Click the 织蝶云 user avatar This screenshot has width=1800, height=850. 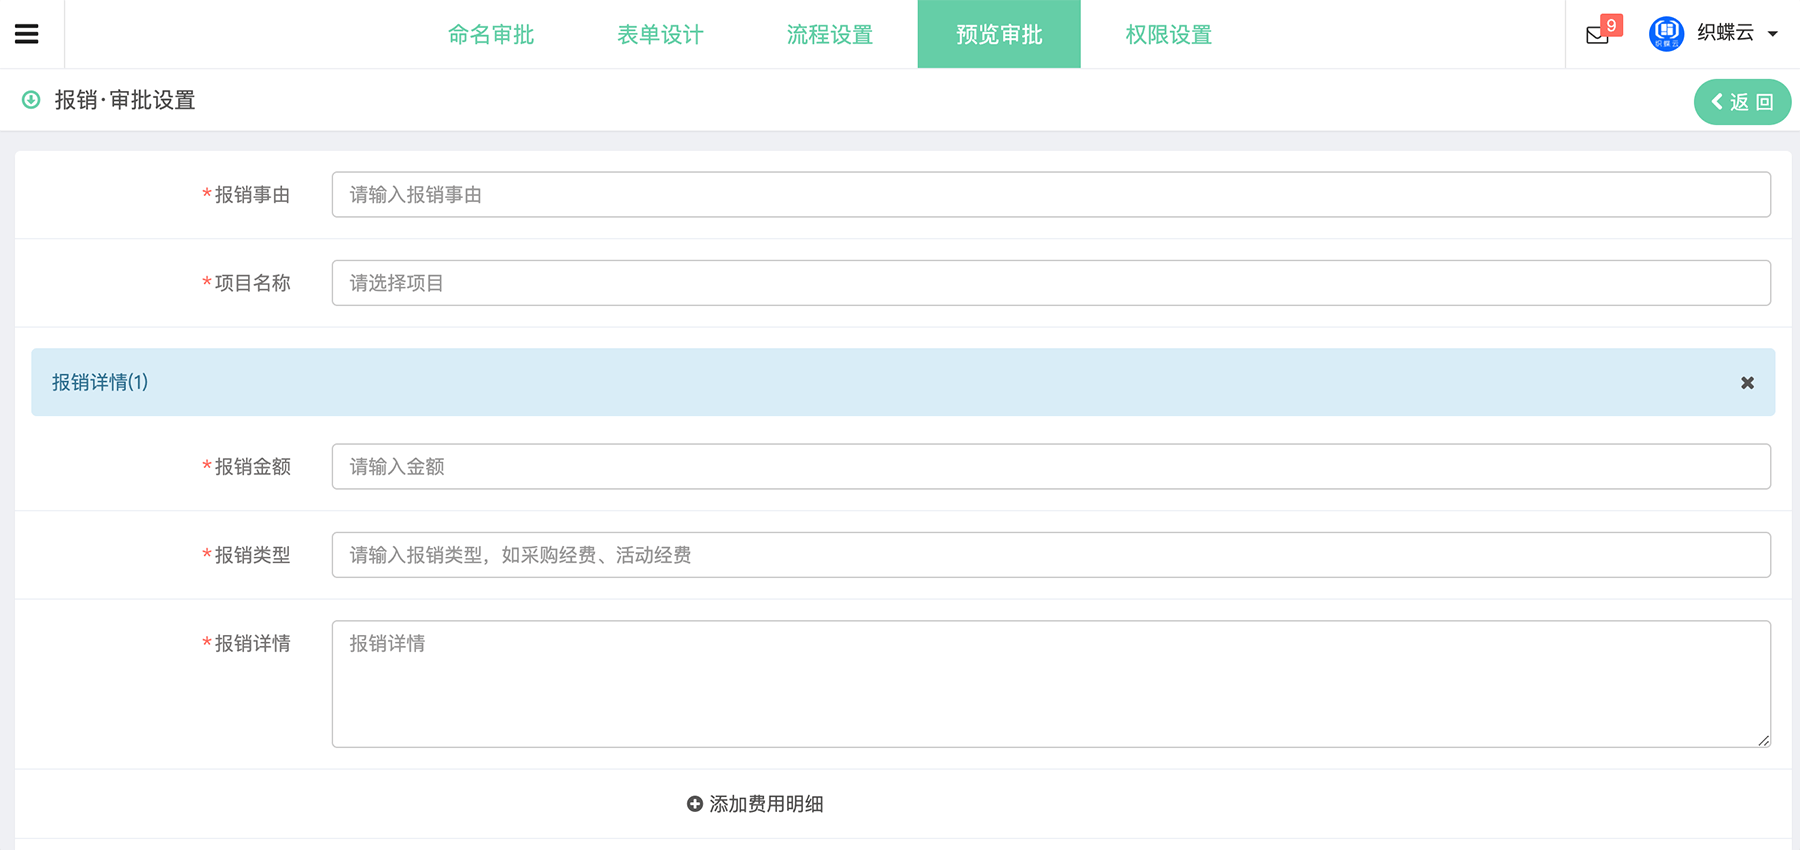pyautogui.click(x=1666, y=34)
